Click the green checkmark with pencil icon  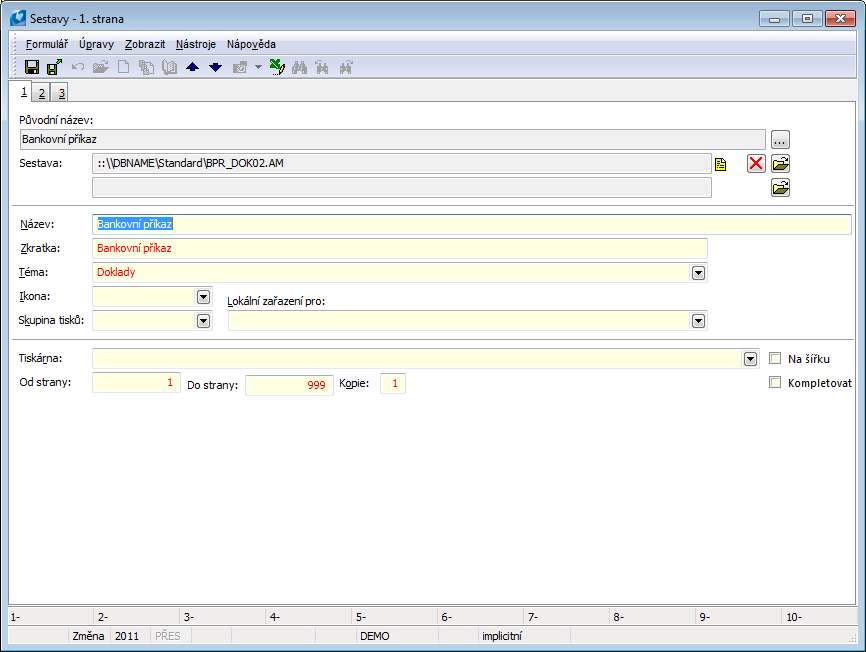(277, 67)
